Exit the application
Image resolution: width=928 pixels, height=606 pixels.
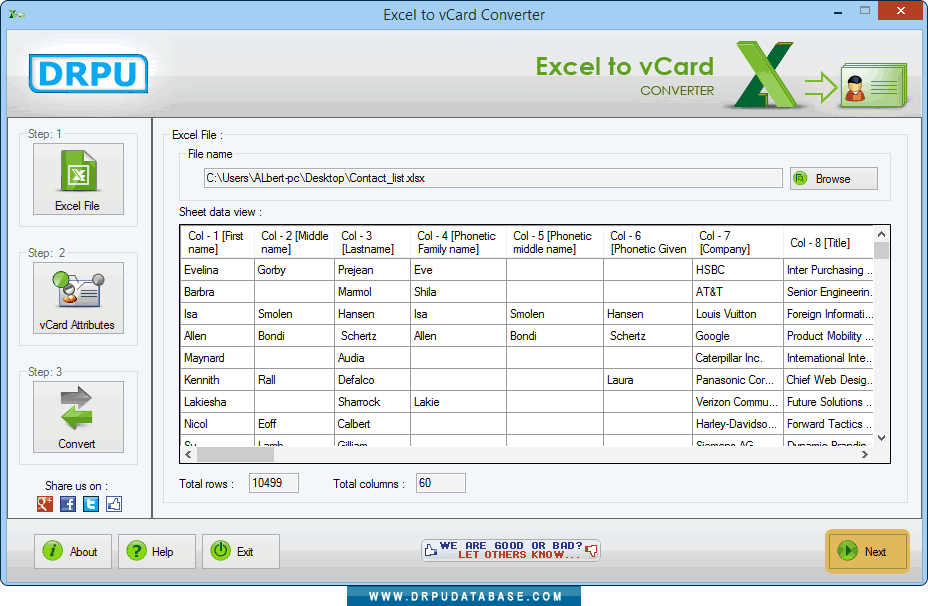click(x=241, y=551)
